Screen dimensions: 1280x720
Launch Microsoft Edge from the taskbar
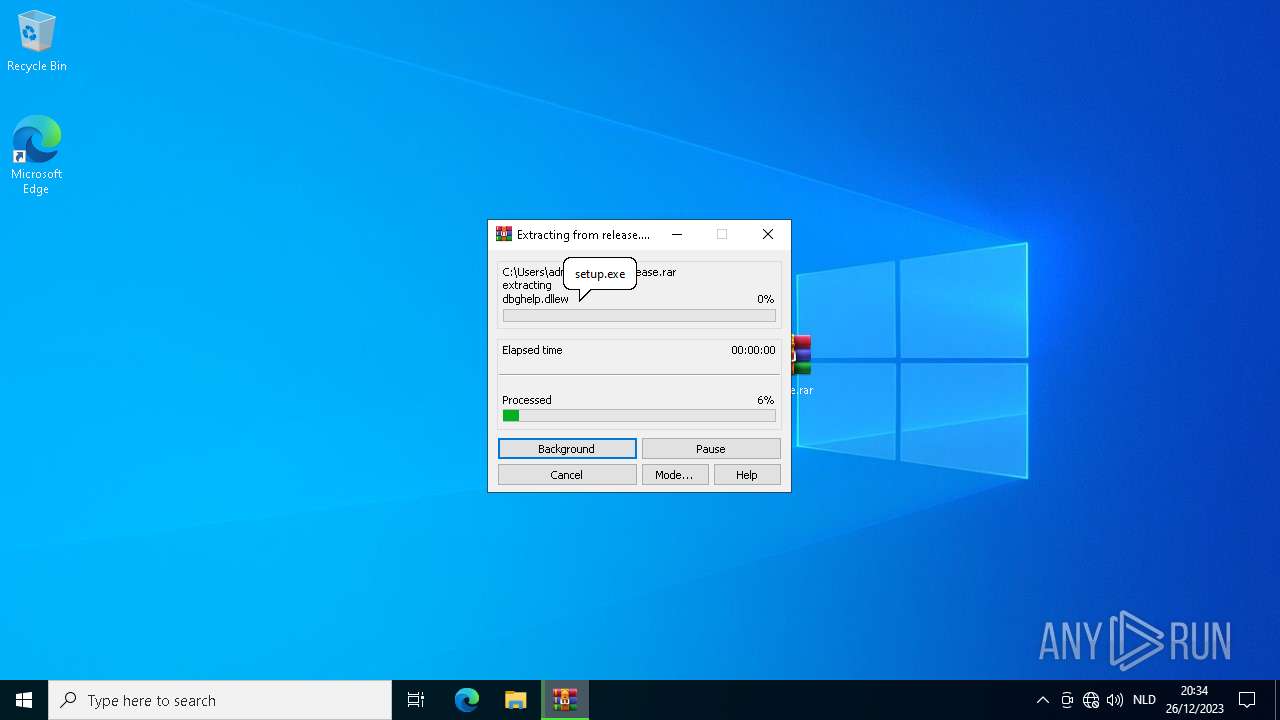pyautogui.click(x=467, y=700)
